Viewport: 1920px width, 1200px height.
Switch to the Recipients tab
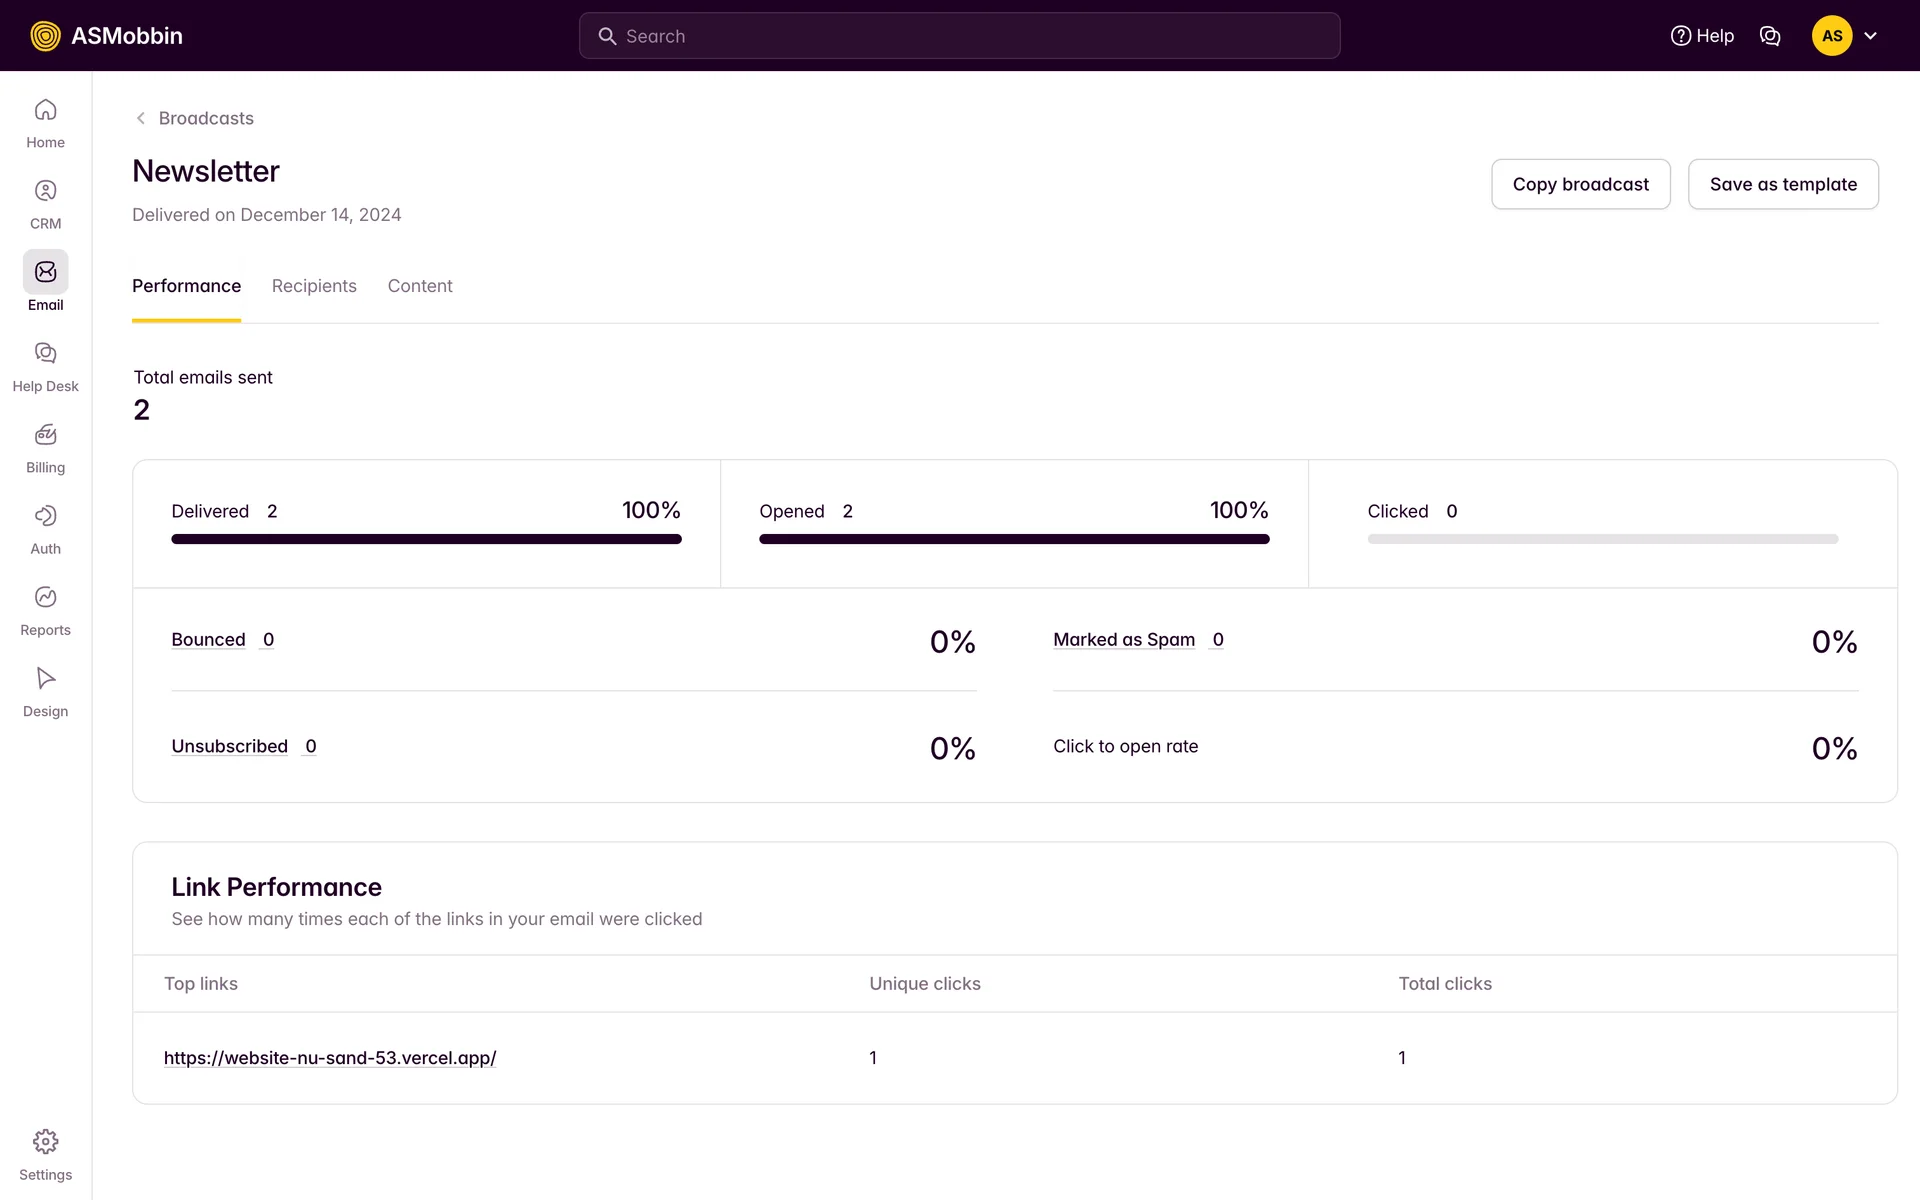[x=314, y=286]
